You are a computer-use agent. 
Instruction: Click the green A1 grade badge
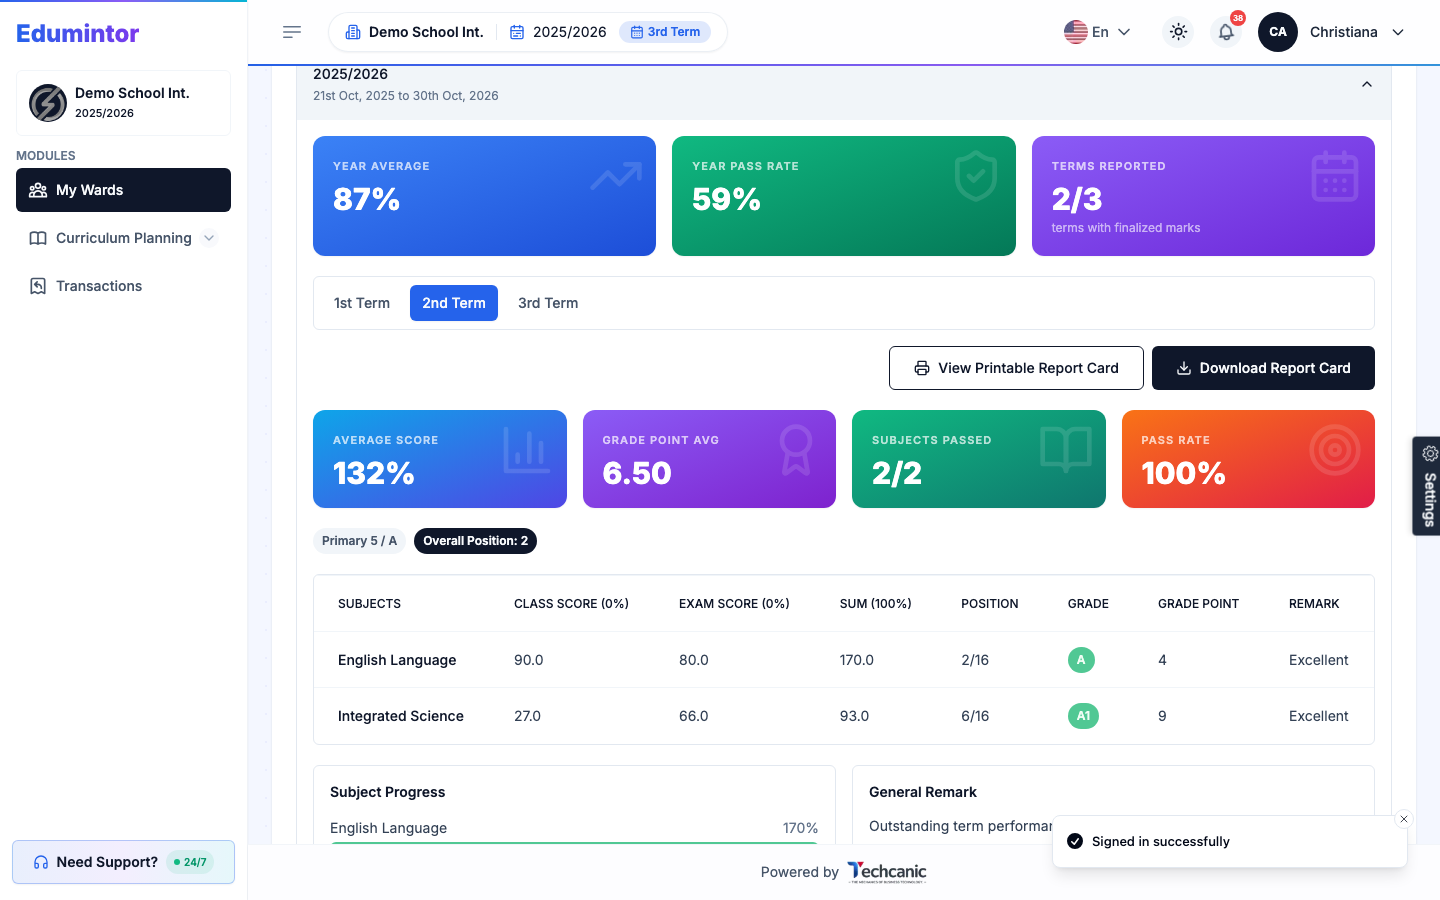pyautogui.click(x=1083, y=716)
